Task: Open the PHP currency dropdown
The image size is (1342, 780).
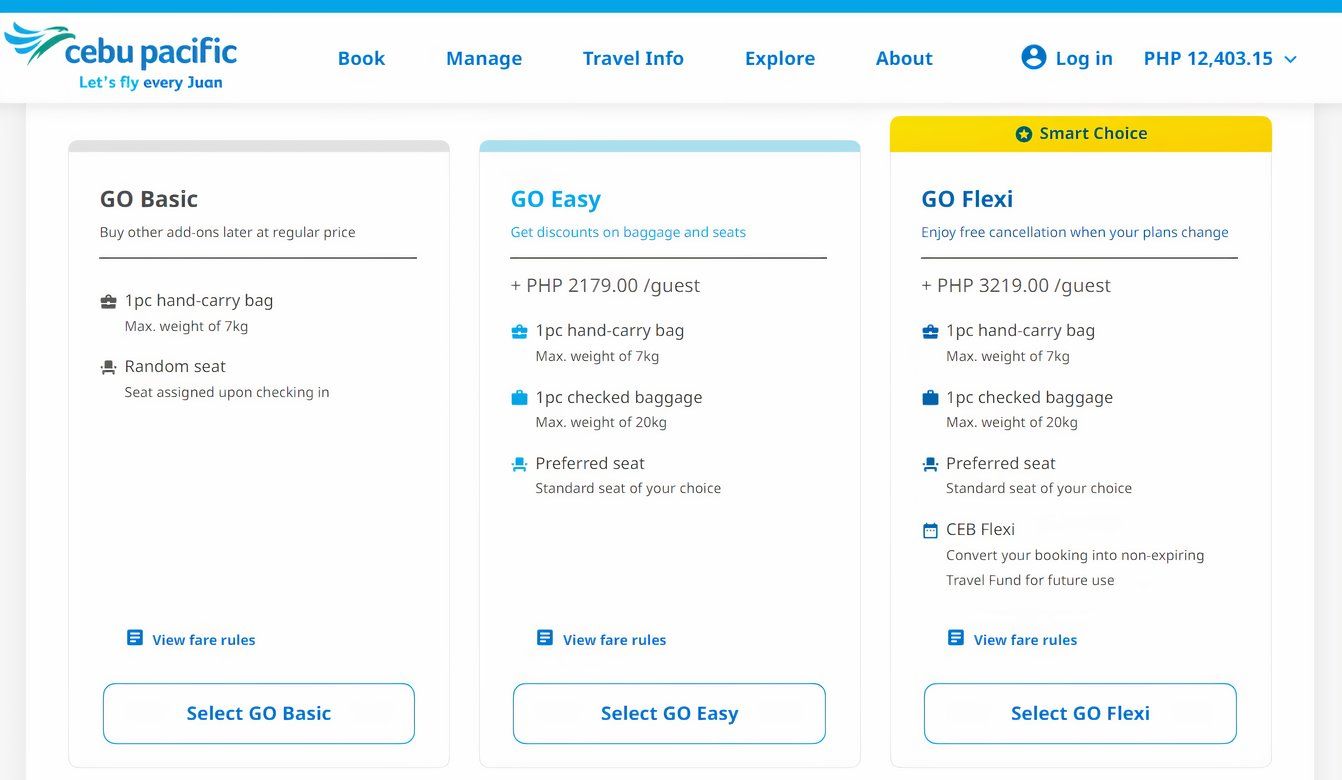Action: [1219, 59]
